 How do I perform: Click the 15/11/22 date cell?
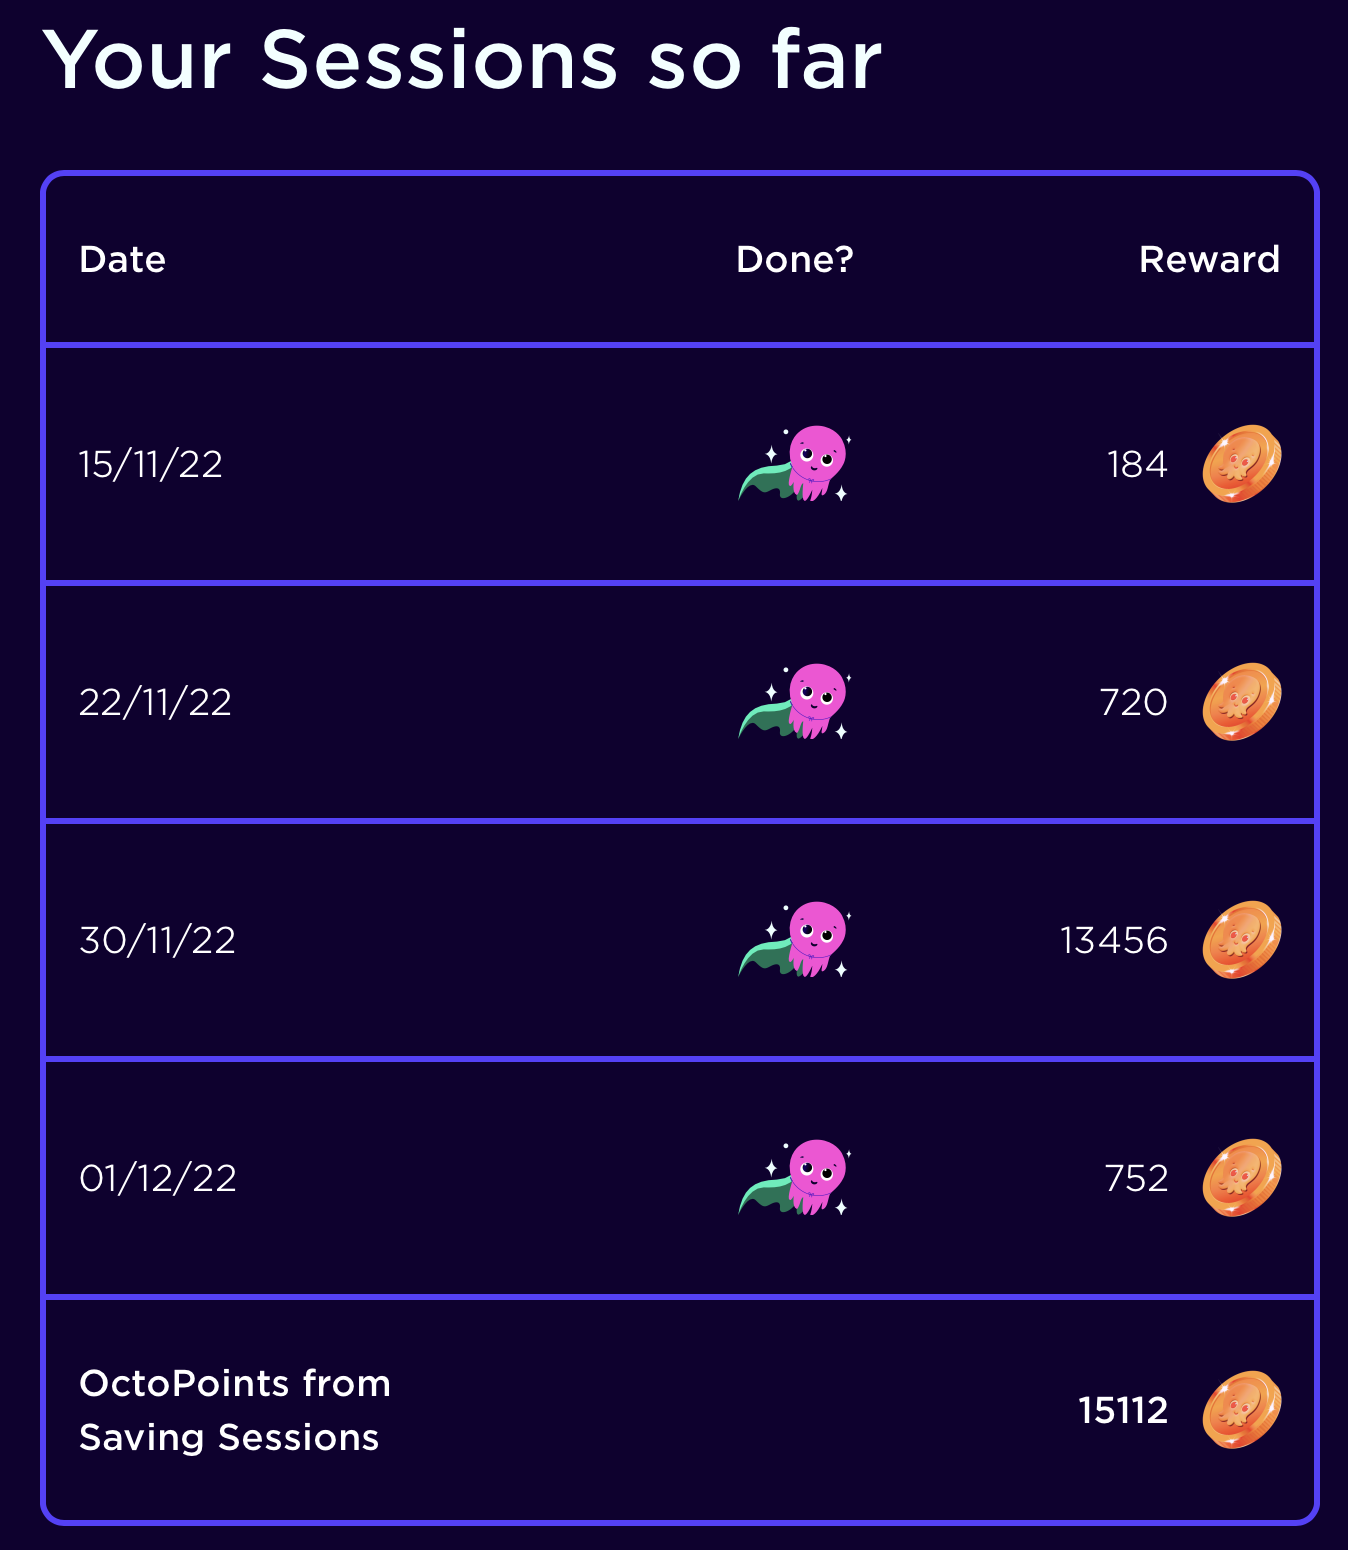[x=151, y=464]
